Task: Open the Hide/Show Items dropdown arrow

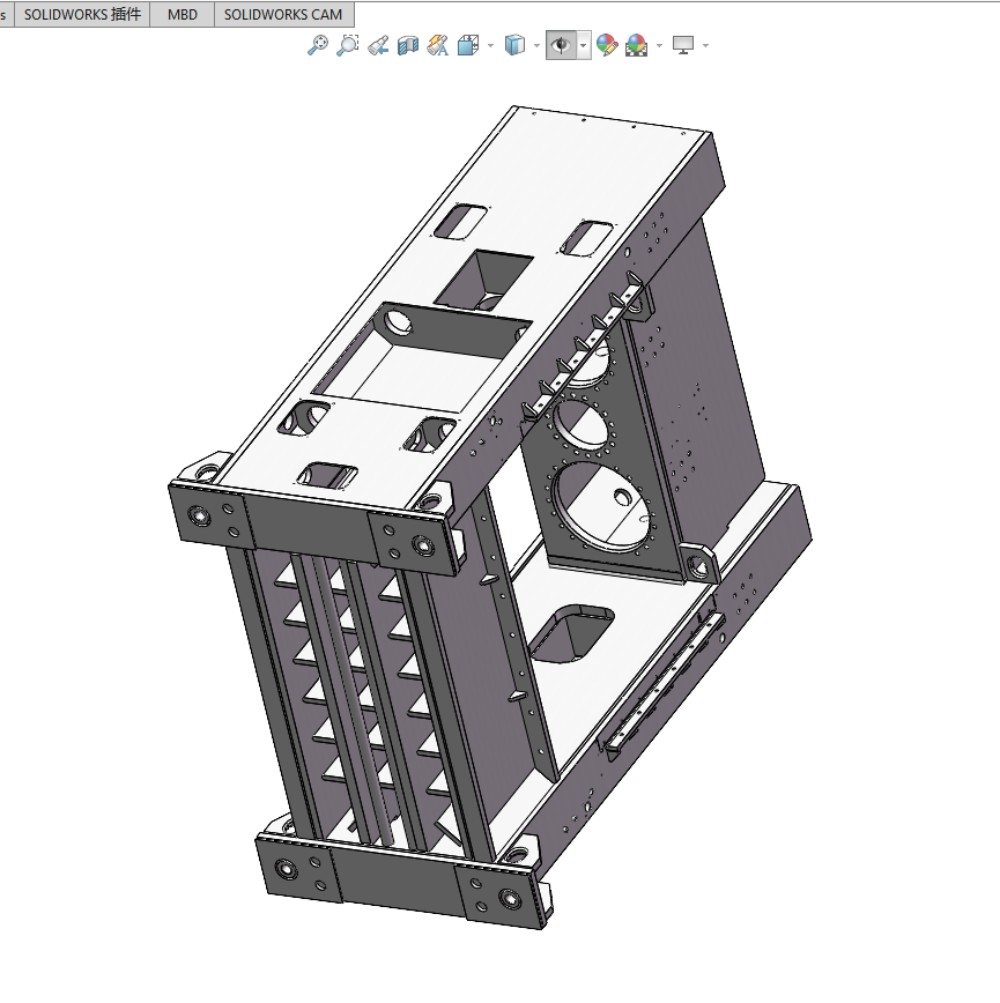Action: click(583, 46)
